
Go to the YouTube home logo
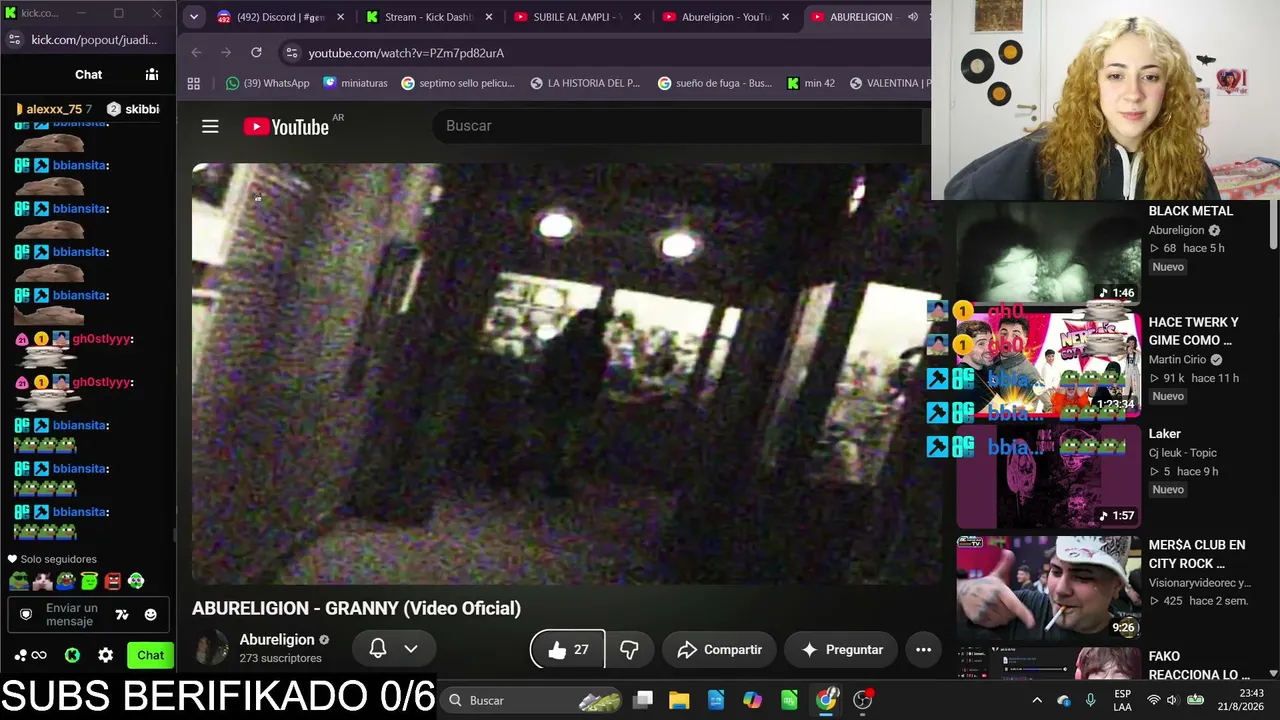point(286,126)
